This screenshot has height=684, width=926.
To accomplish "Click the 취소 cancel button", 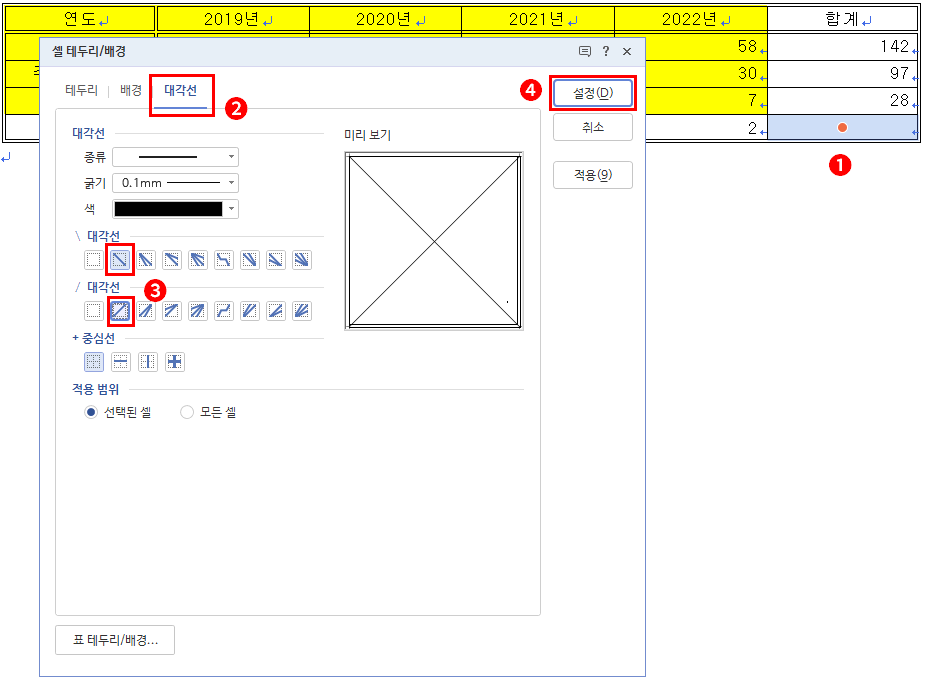I will [x=593, y=127].
